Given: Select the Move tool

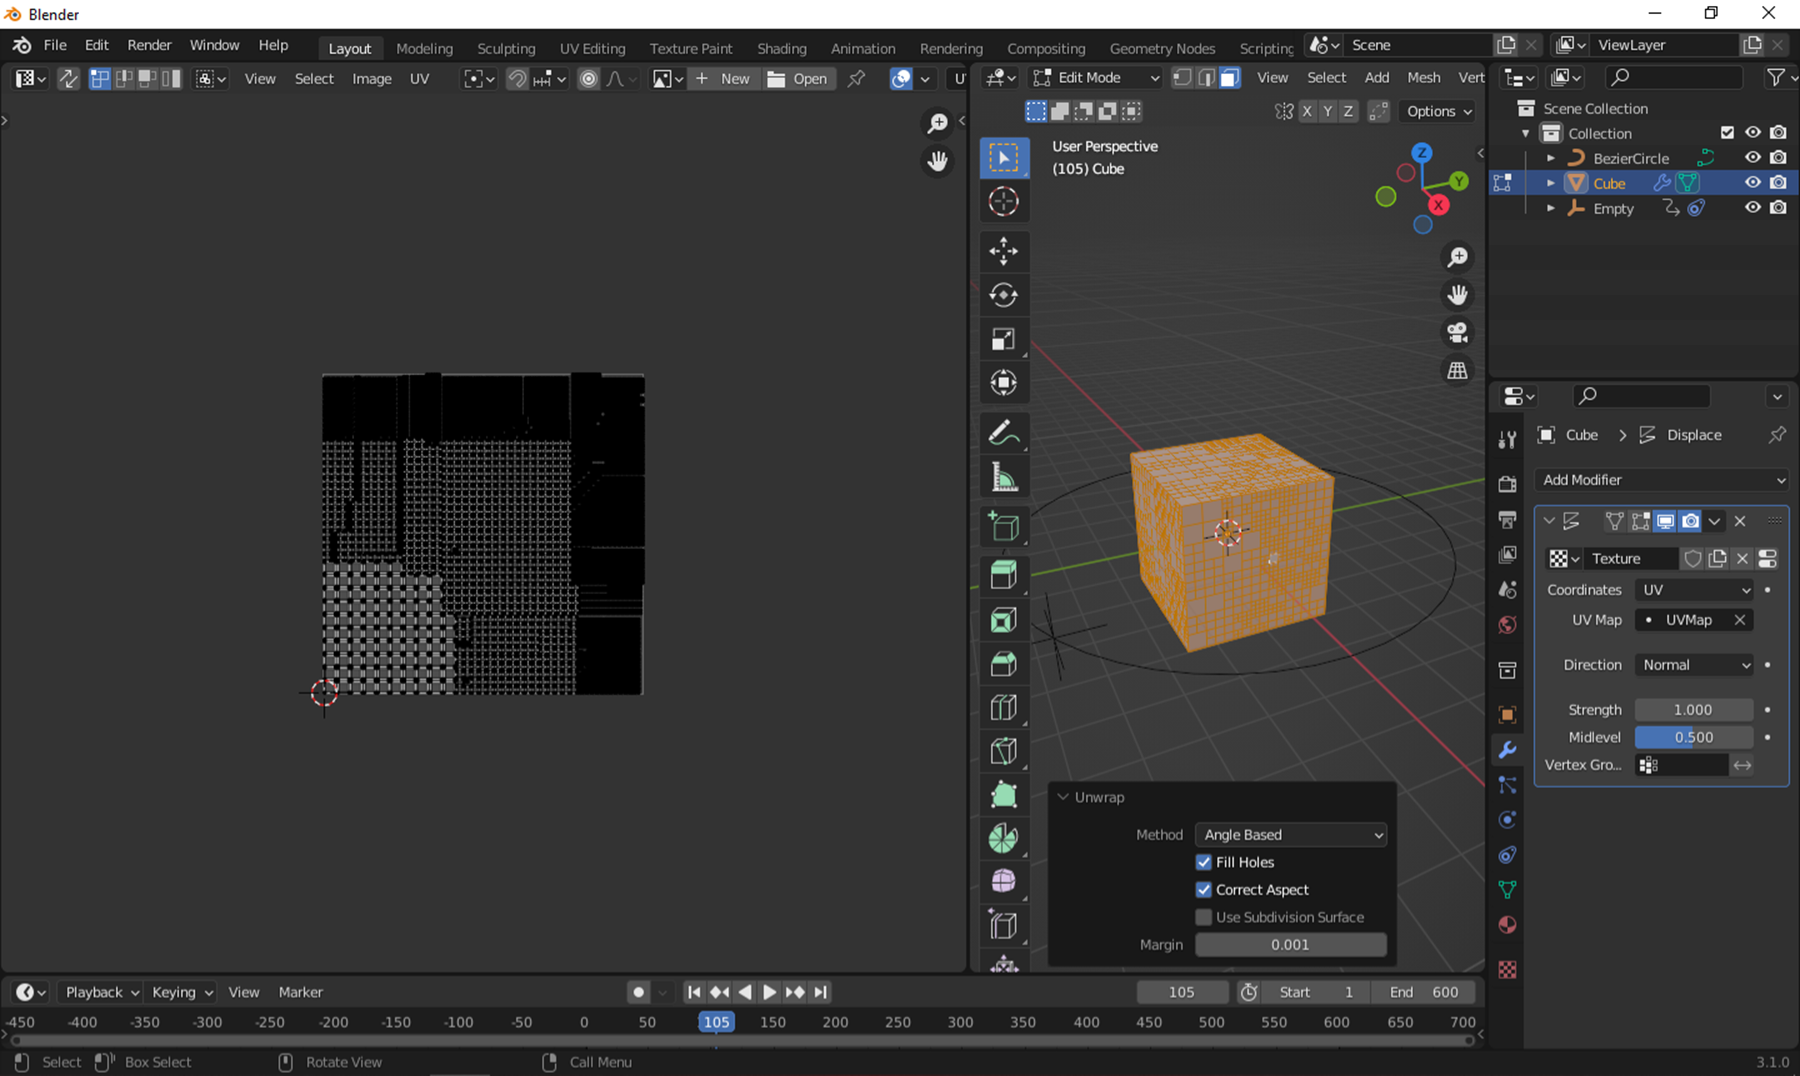Looking at the screenshot, I should (x=1003, y=251).
